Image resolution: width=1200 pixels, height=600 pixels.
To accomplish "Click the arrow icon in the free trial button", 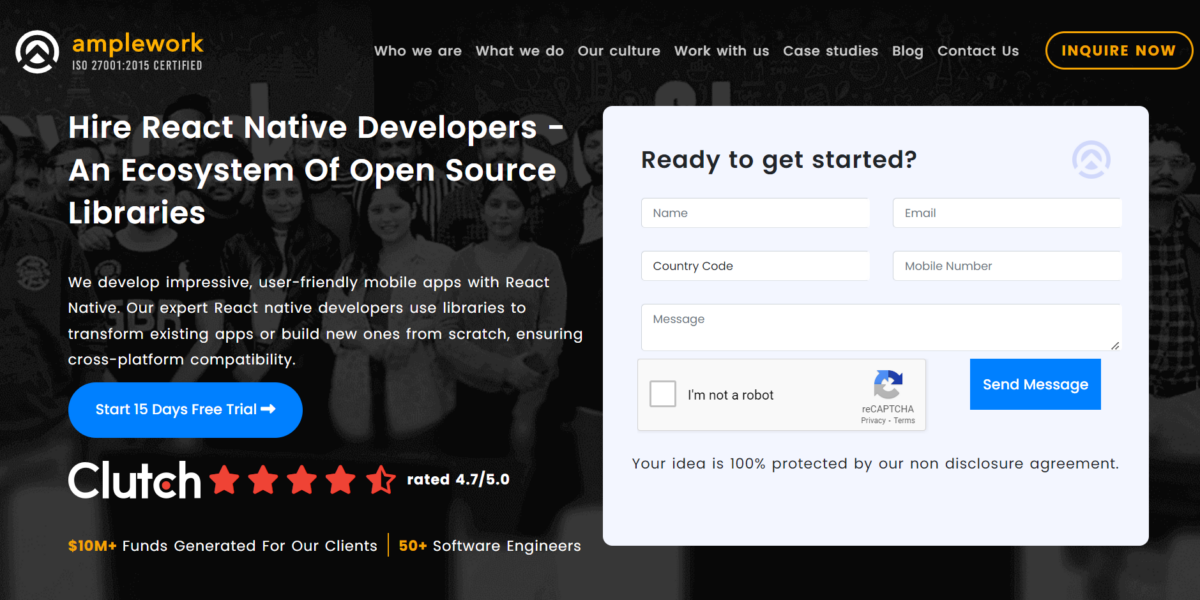I will tap(270, 410).
